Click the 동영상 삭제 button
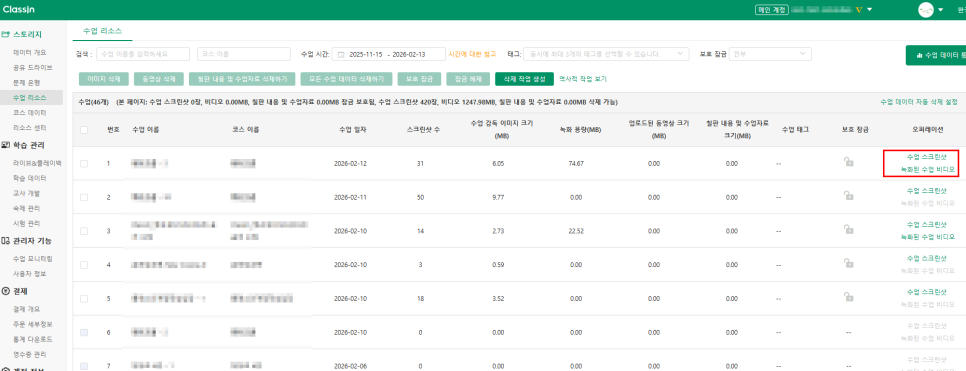 [x=158, y=79]
